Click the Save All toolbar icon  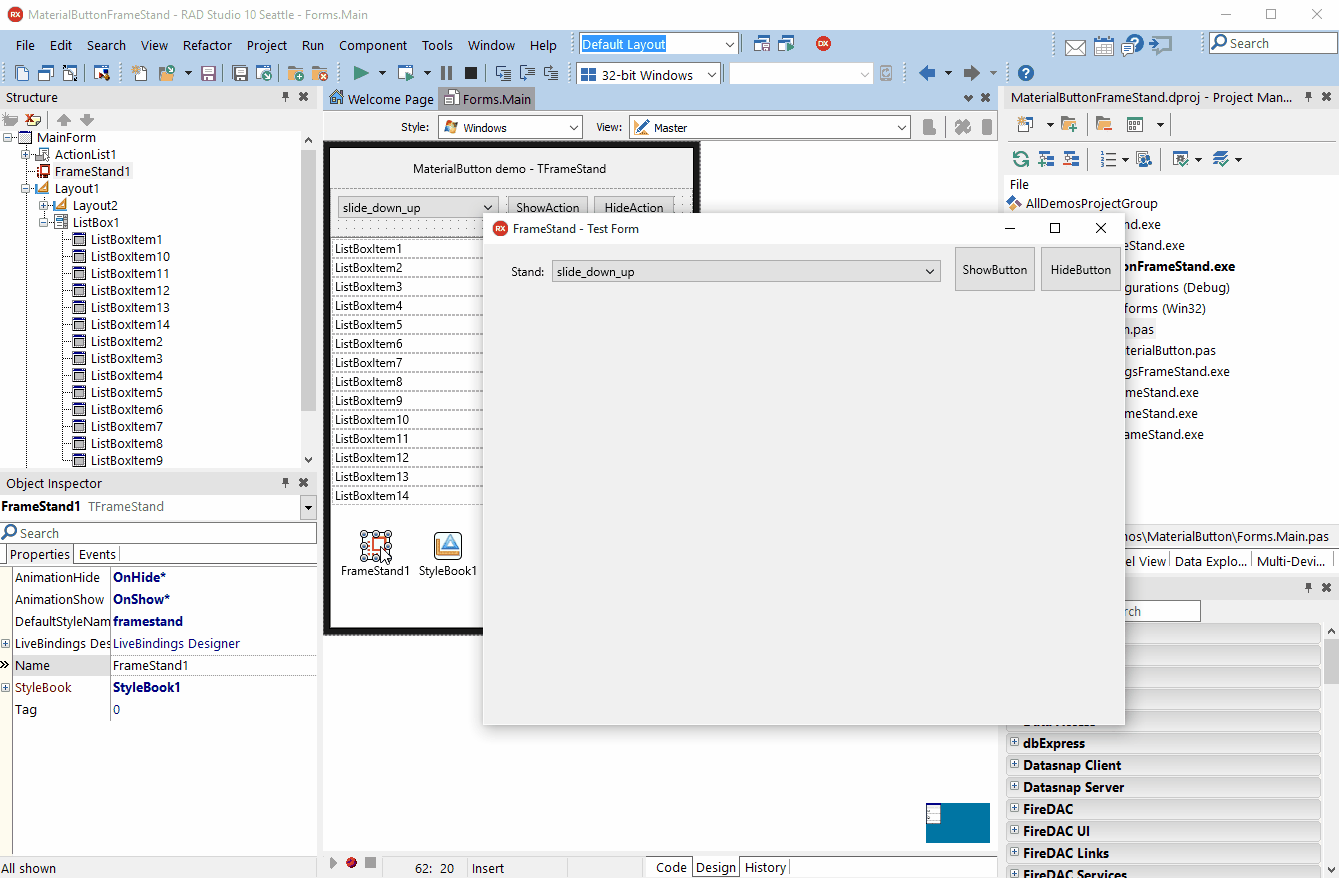pos(240,73)
